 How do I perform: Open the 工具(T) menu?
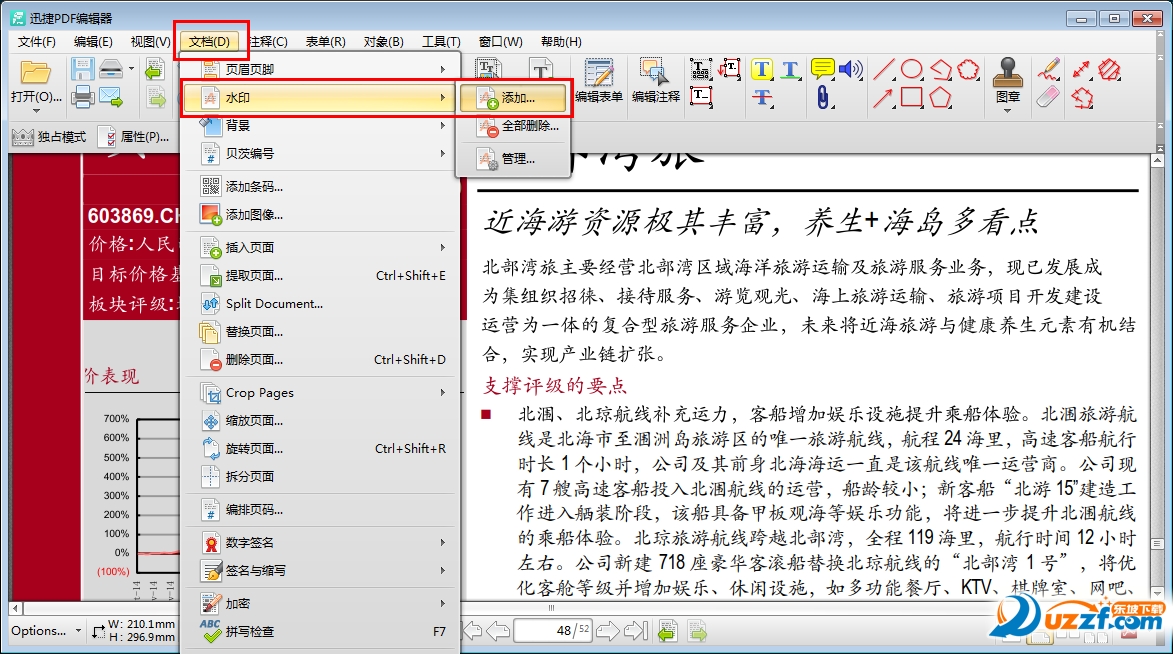(x=441, y=41)
